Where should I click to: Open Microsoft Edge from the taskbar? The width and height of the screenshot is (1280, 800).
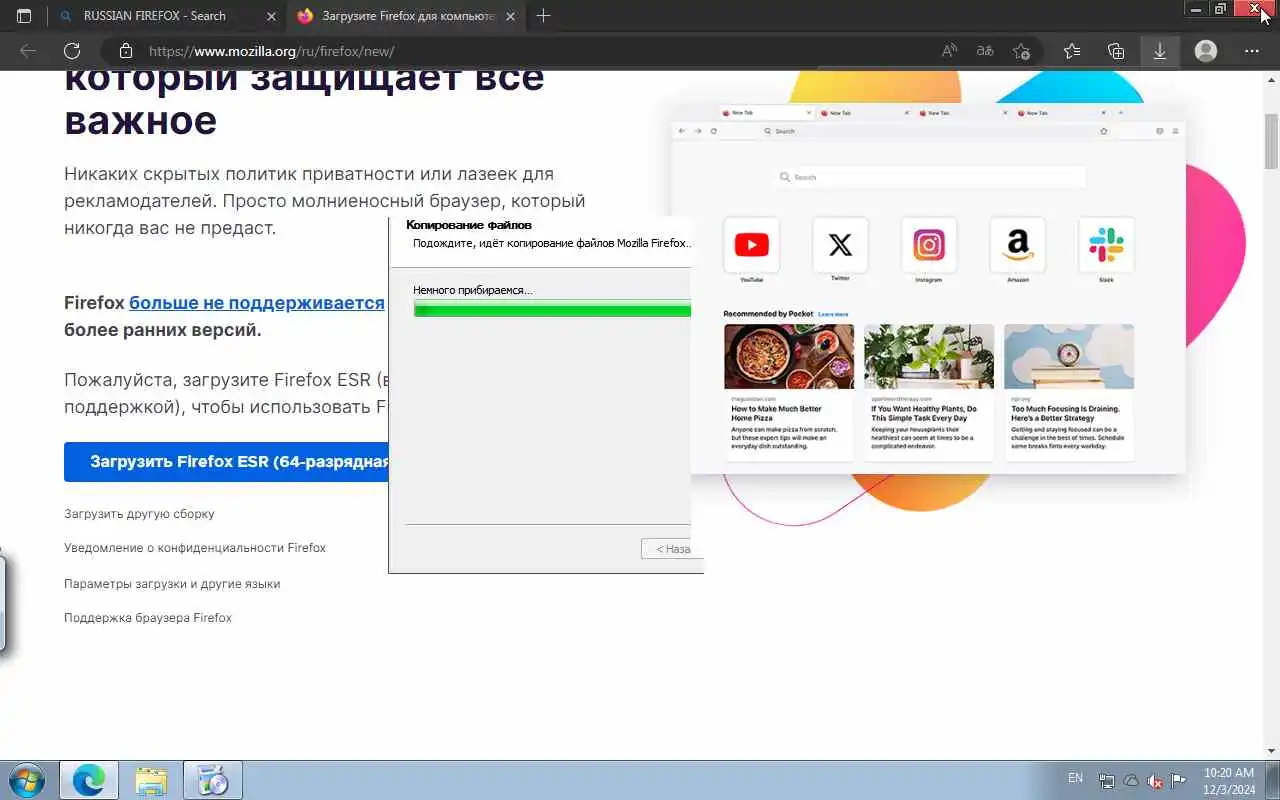[89, 780]
